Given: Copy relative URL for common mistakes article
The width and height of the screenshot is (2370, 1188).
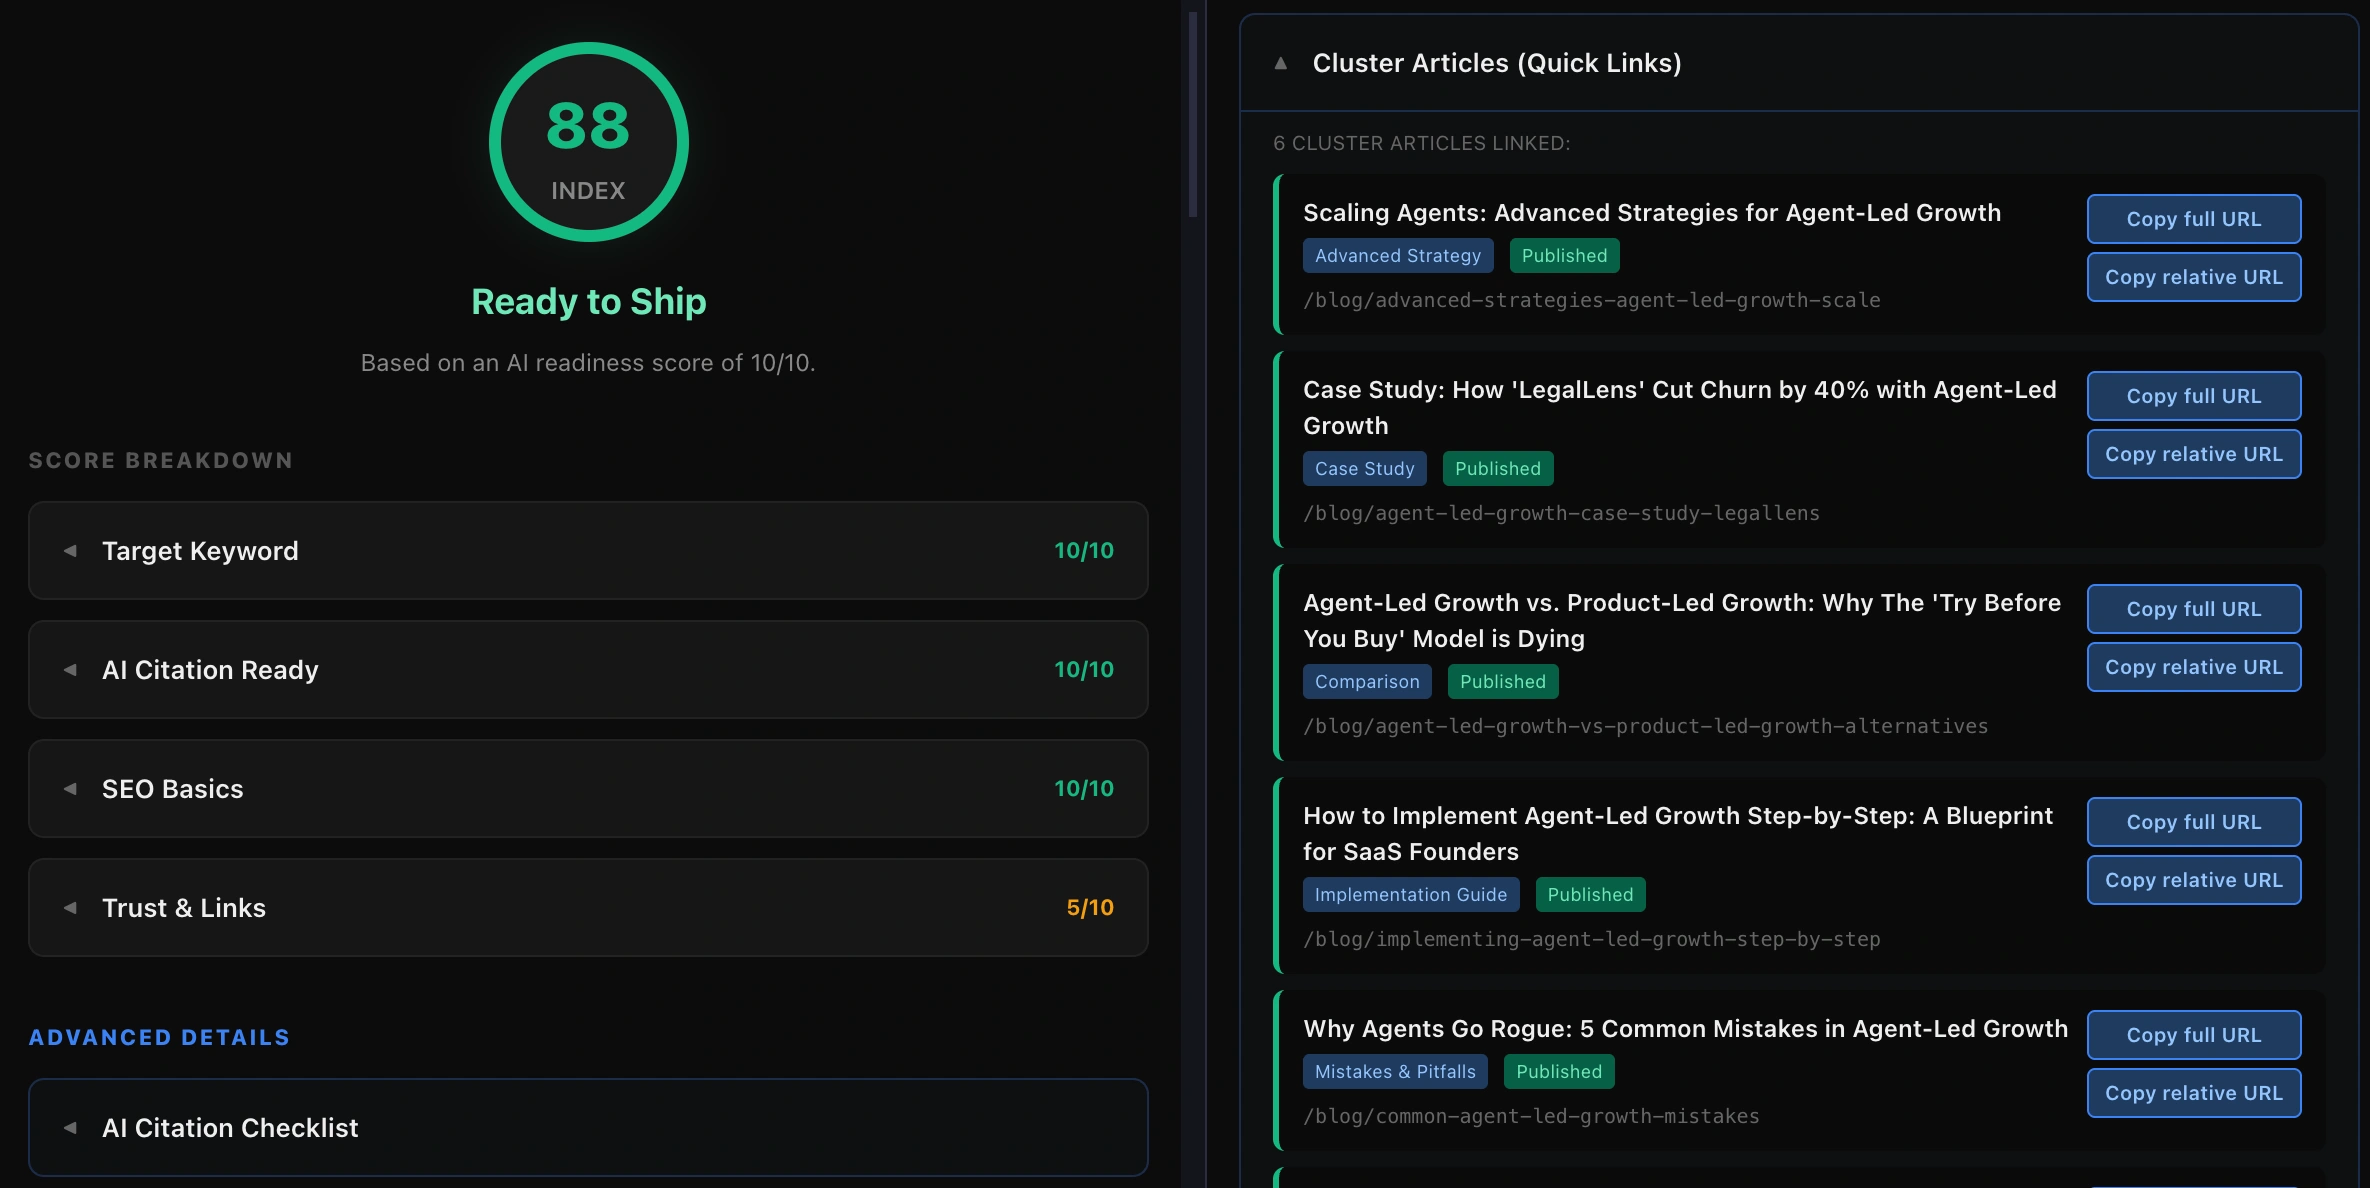Looking at the screenshot, I should tap(2193, 1093).
